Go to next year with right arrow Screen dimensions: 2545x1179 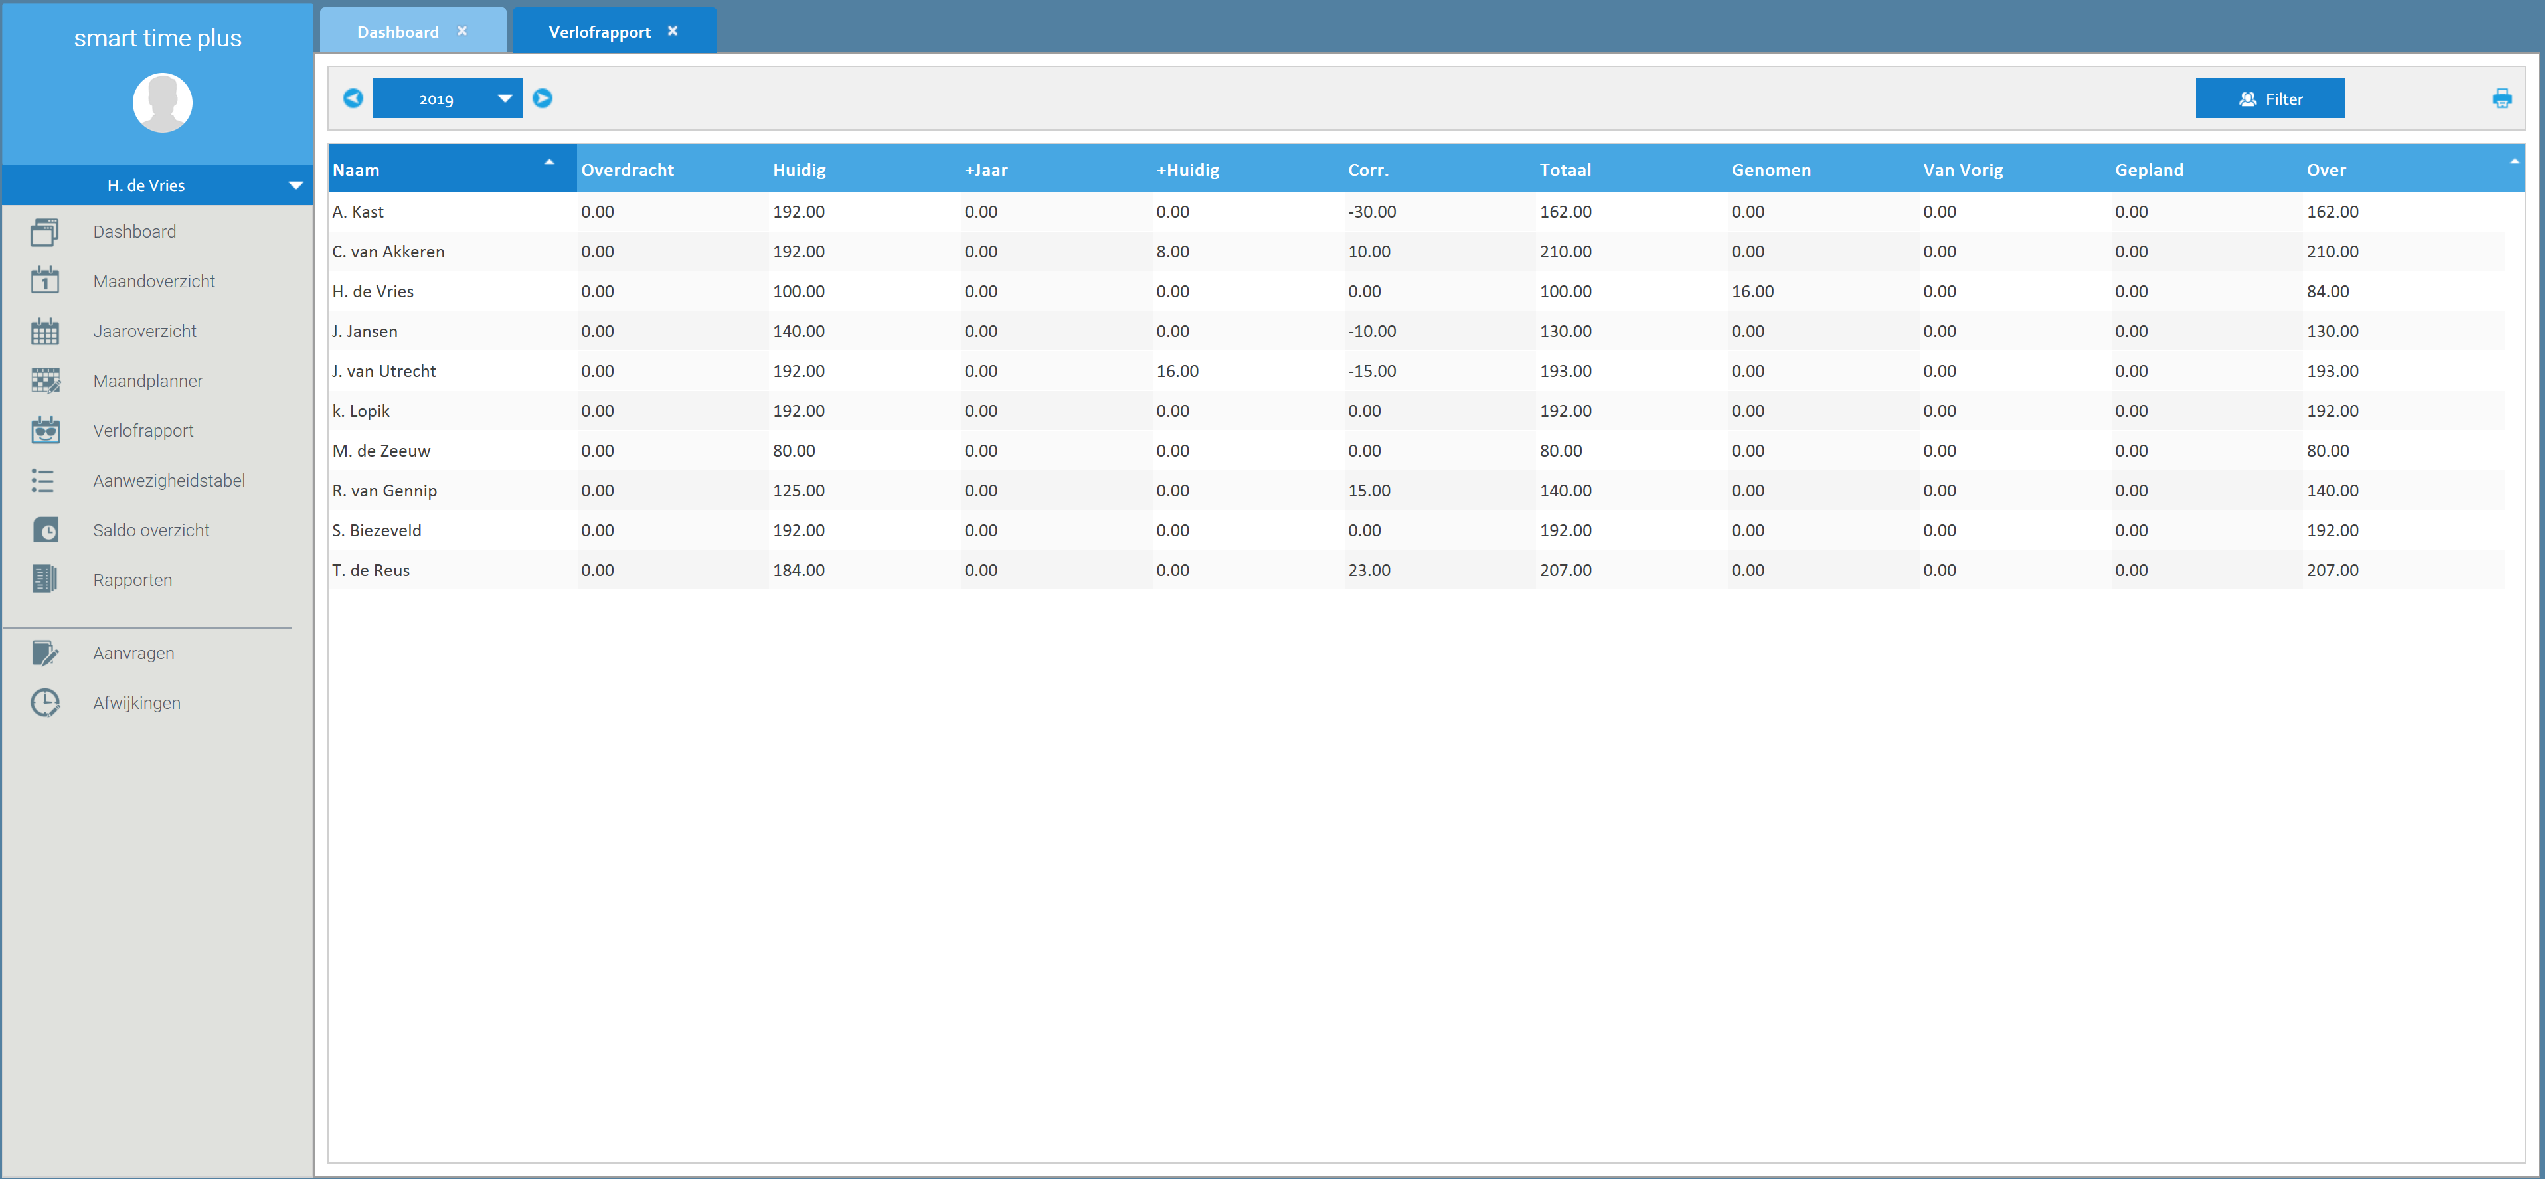(x=542, y=98)
